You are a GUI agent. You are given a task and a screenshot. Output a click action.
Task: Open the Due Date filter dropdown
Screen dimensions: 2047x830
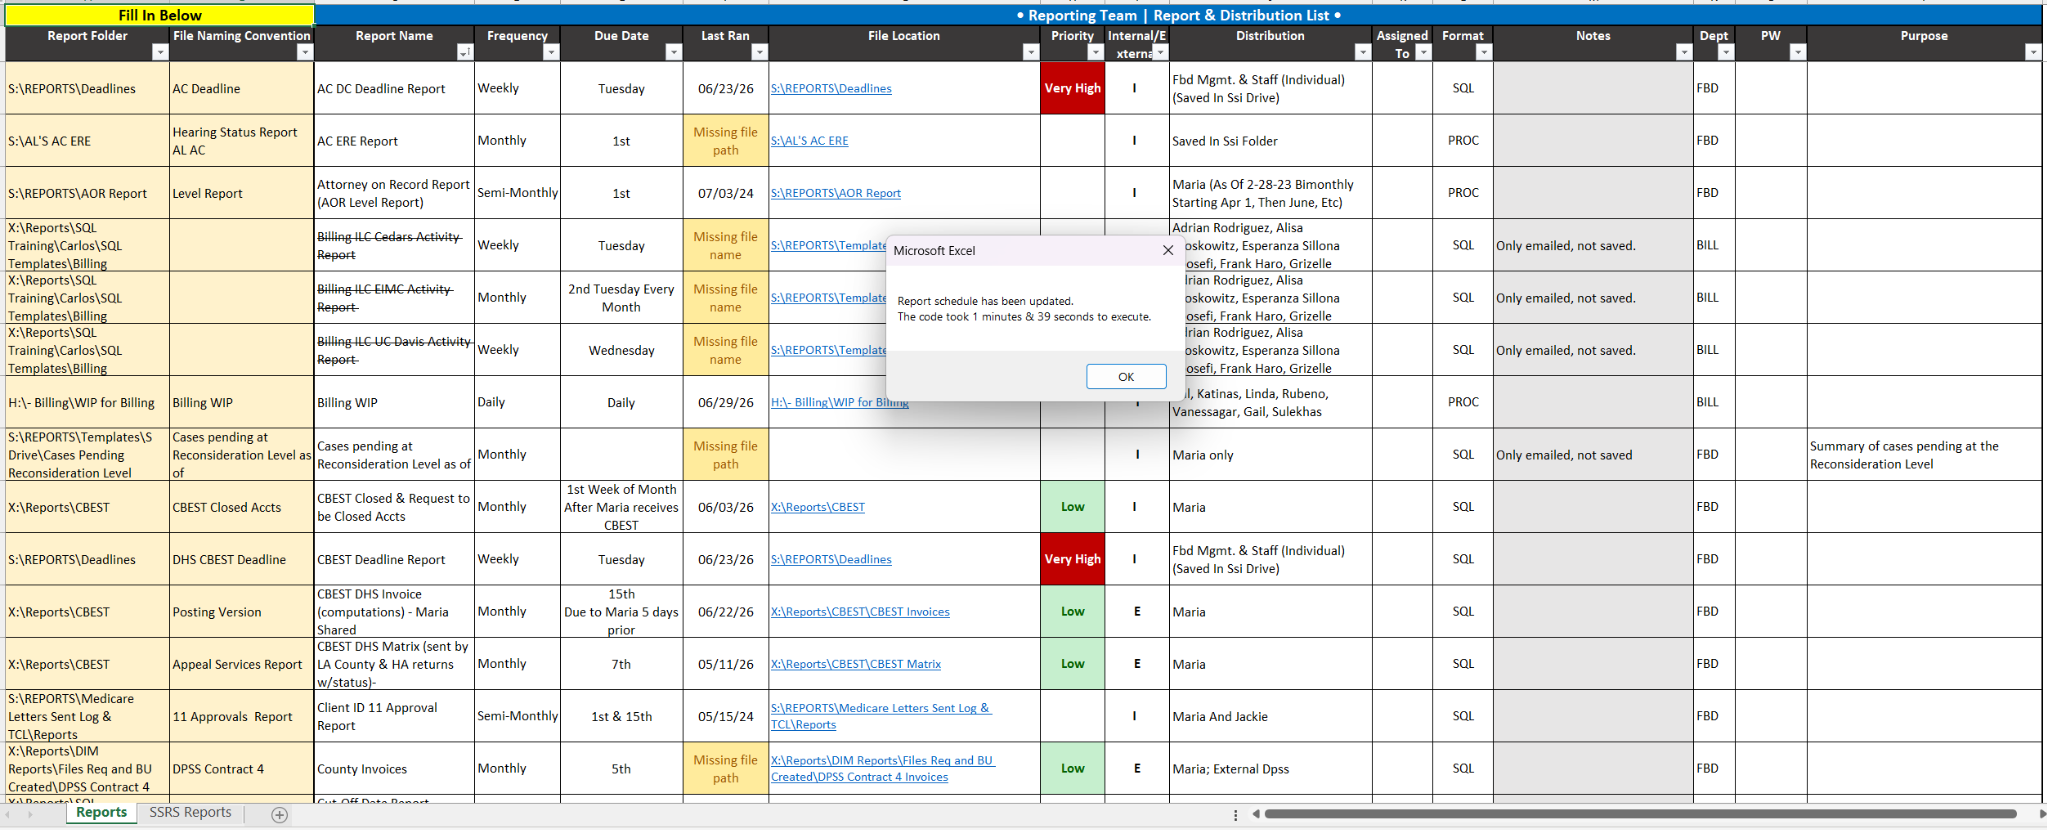pyautogui.click(x=674, y=52)
